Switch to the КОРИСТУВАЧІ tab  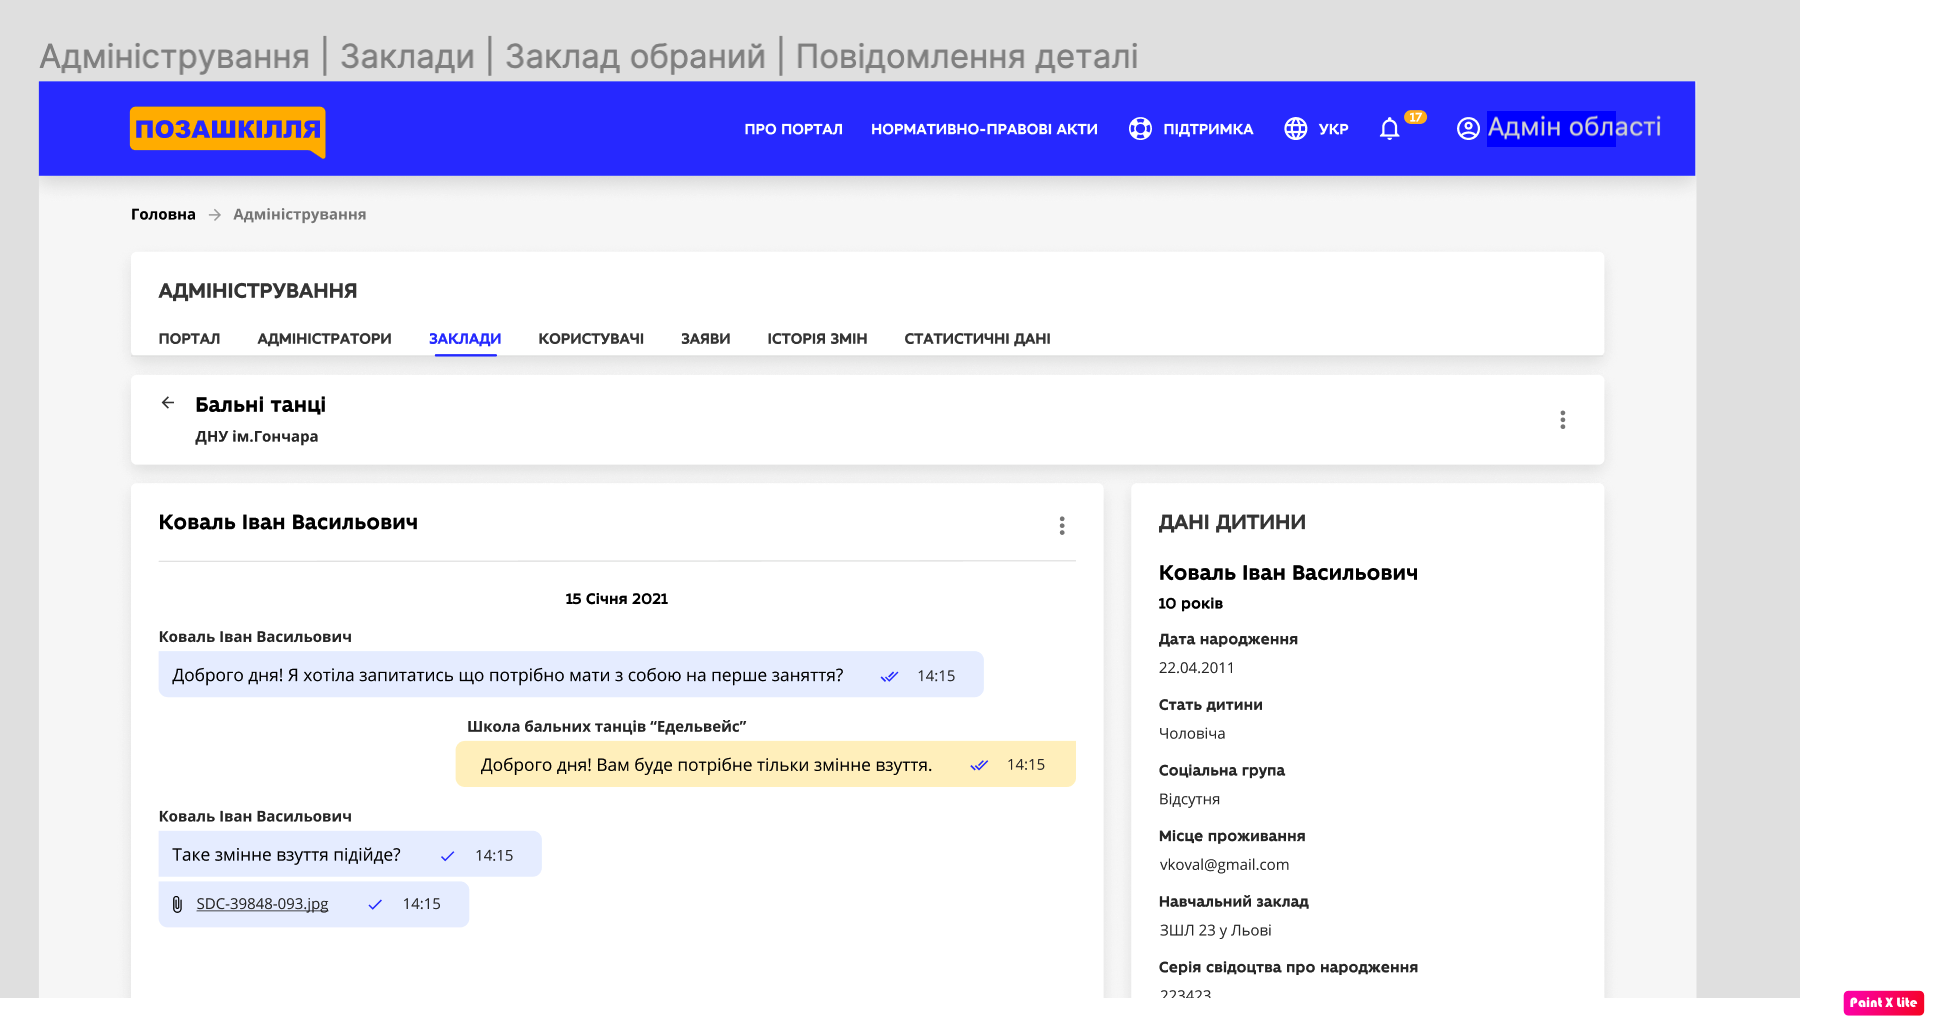click(591, 338)
